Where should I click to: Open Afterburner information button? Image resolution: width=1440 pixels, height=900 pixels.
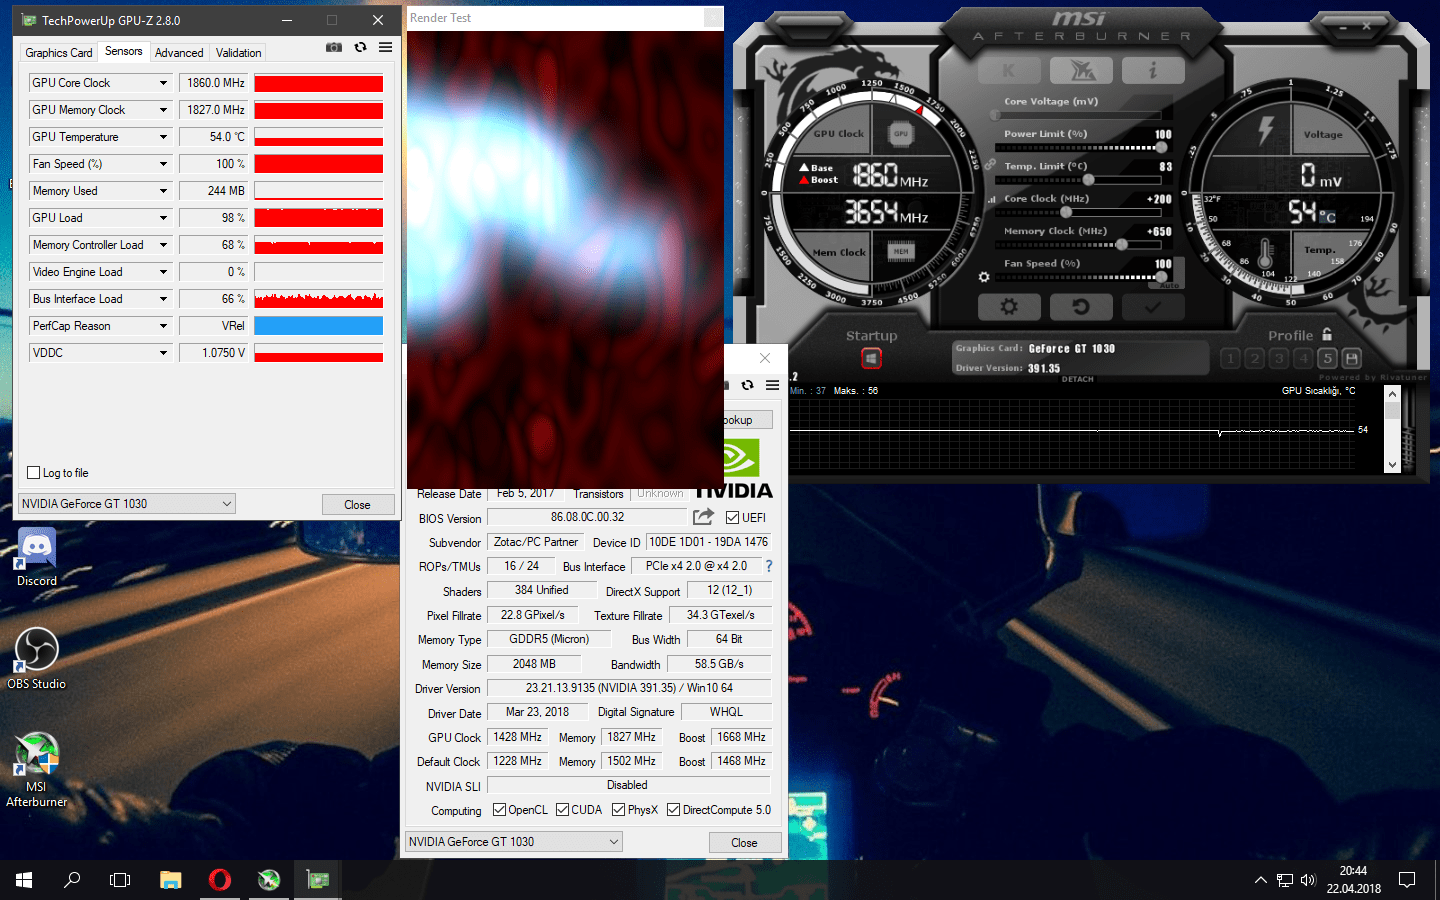tap(1152, 70)
